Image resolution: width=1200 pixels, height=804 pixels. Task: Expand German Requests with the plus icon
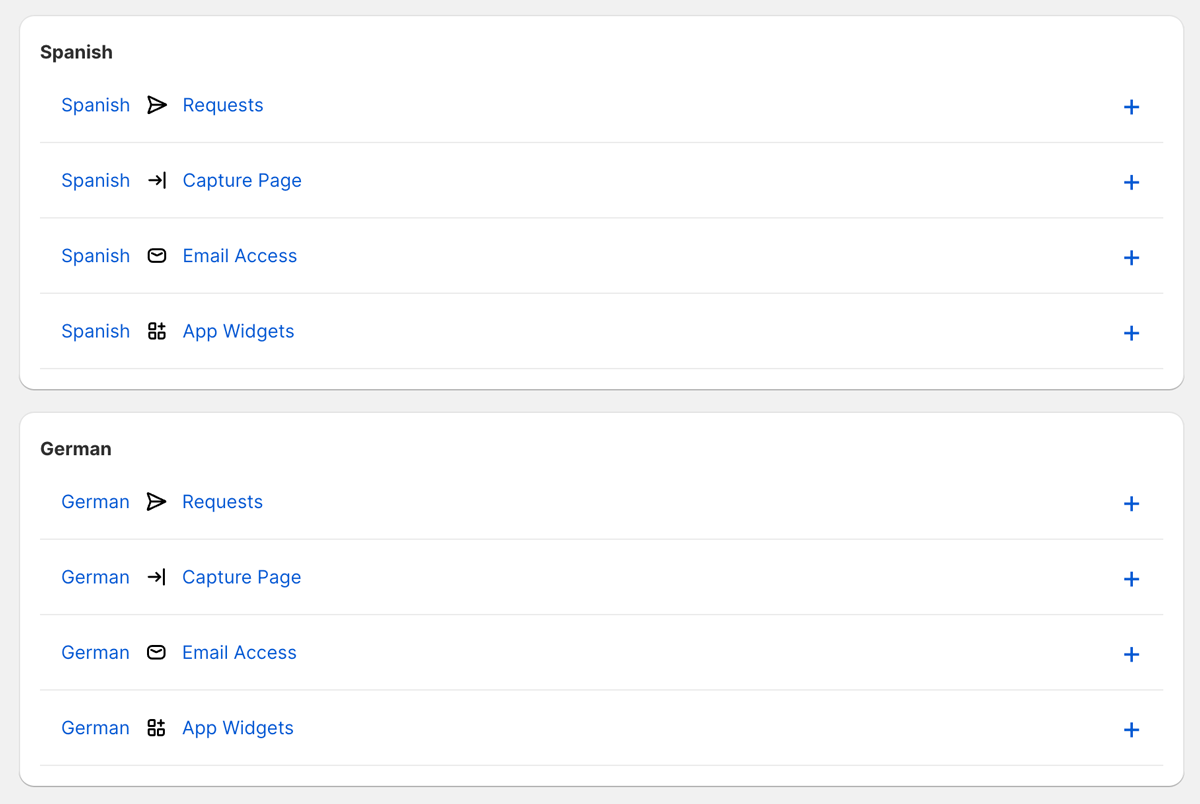click(1131, 504)
